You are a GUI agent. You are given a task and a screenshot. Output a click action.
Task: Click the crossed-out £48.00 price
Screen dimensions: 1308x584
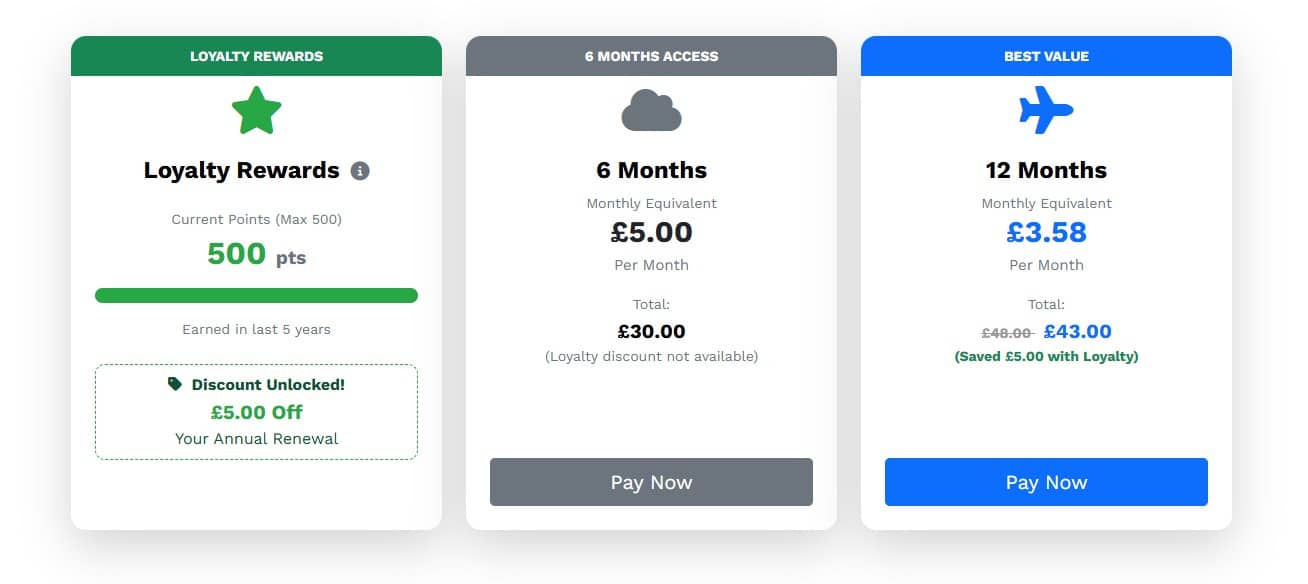click(1006, 333)
